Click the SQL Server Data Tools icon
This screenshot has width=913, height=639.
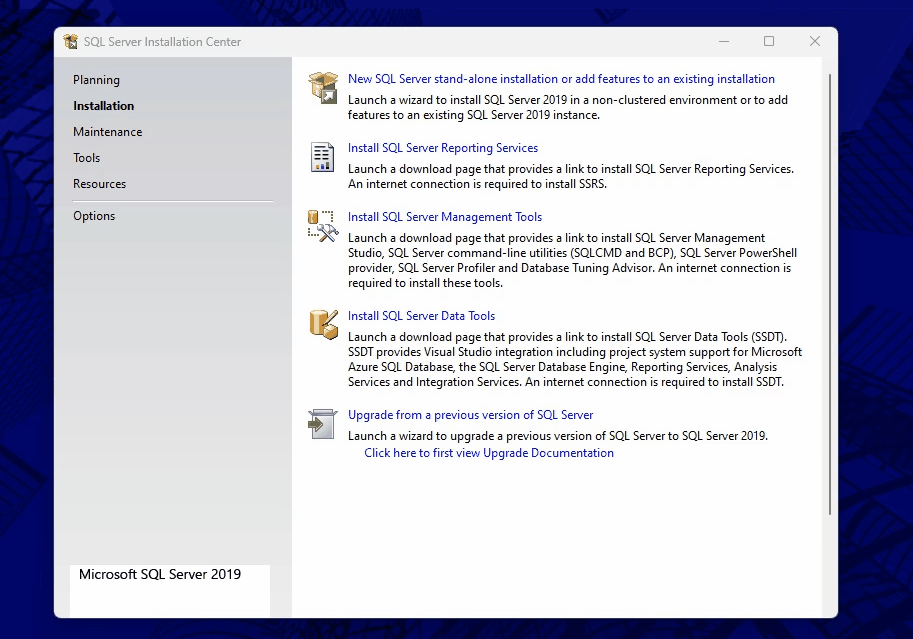tap(322, 324)
